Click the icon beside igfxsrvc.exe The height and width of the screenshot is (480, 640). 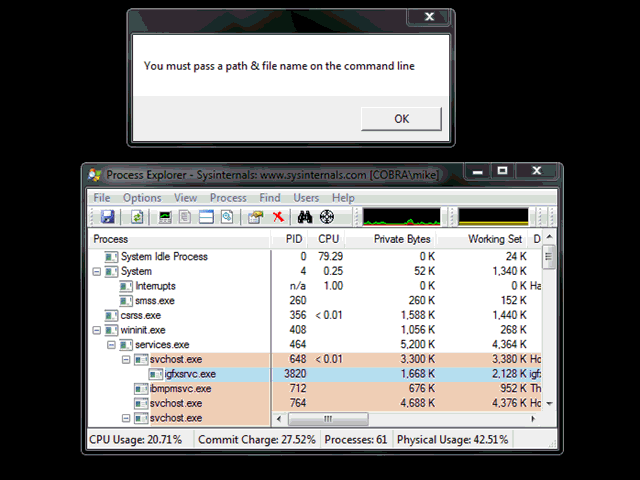(155, 374)
